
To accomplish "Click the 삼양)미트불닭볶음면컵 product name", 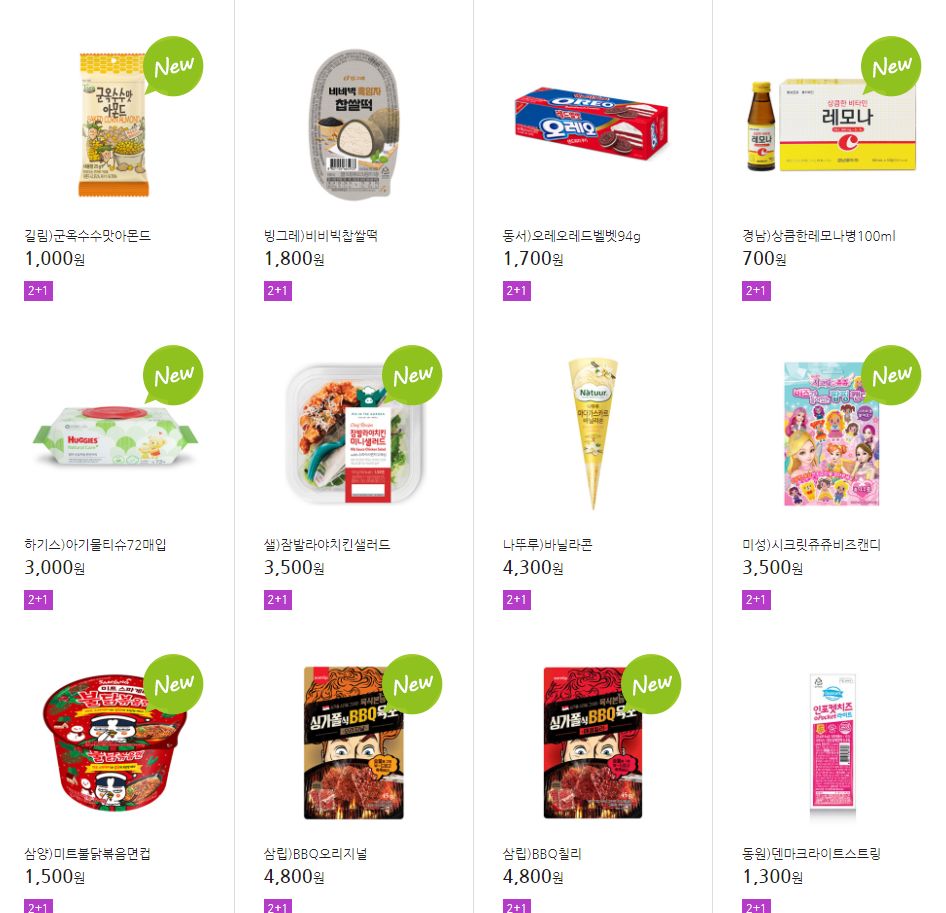I will point(87,853).
